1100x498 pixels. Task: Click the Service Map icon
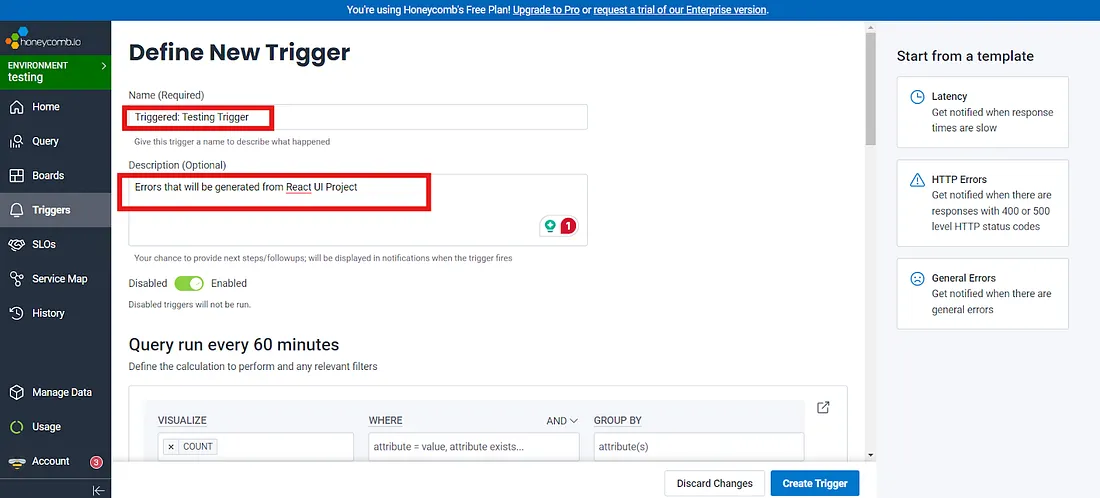16,279
